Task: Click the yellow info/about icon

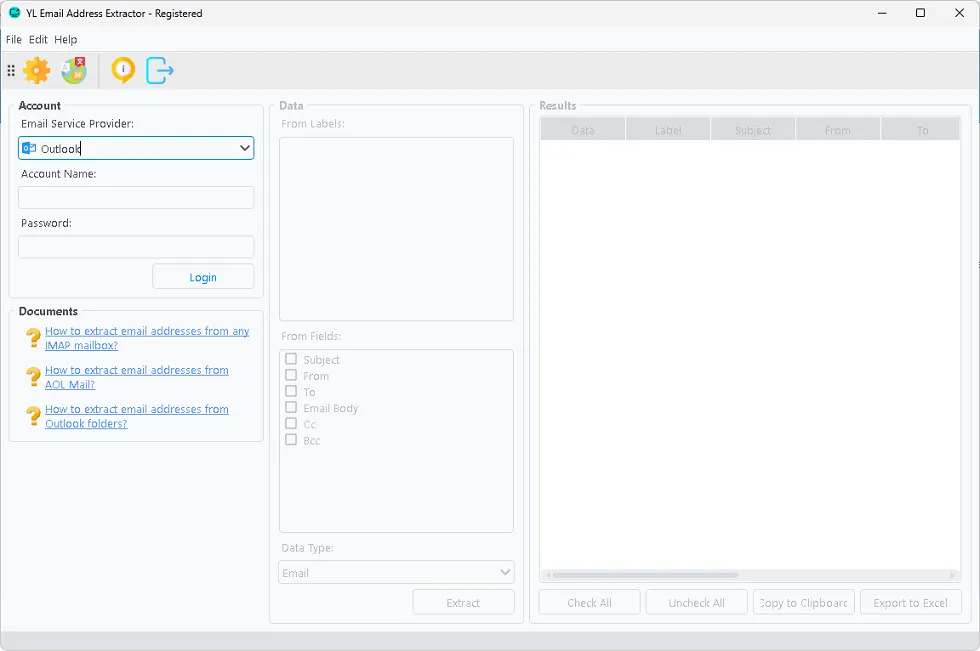Action: pos(122,70)
